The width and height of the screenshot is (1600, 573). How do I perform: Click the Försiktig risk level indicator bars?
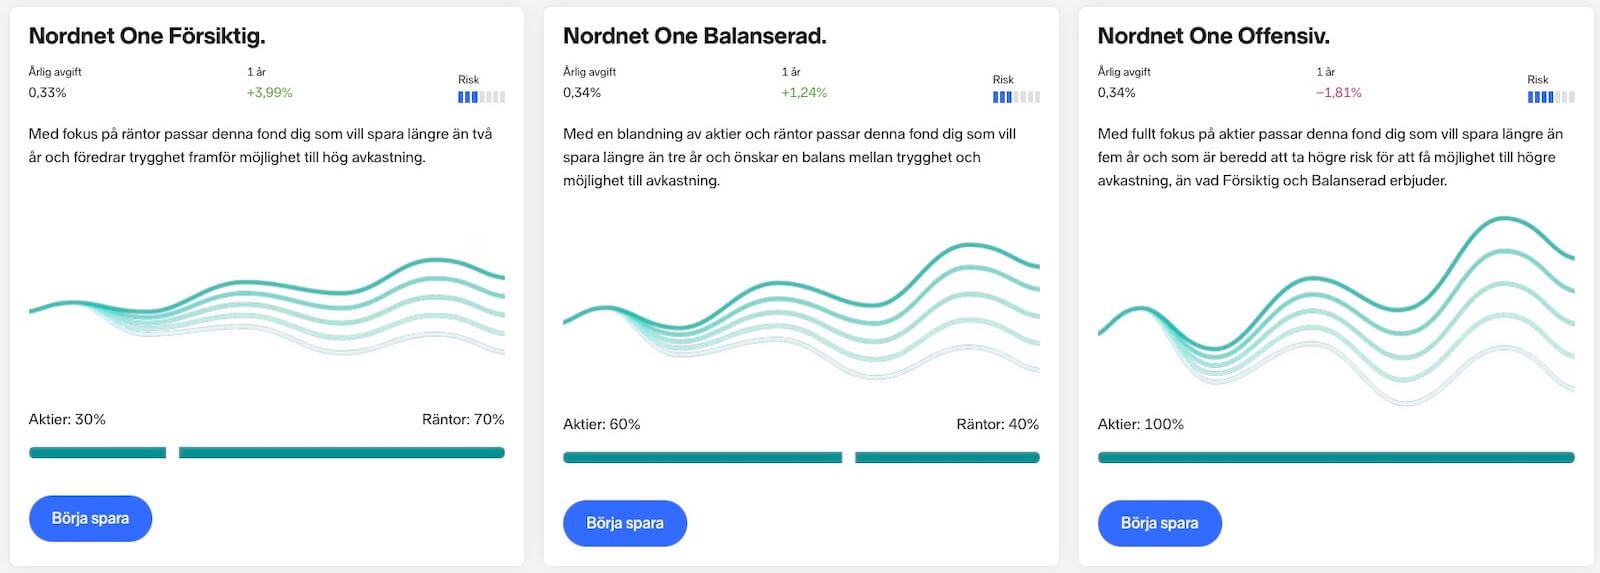click(x=481, y=97)
